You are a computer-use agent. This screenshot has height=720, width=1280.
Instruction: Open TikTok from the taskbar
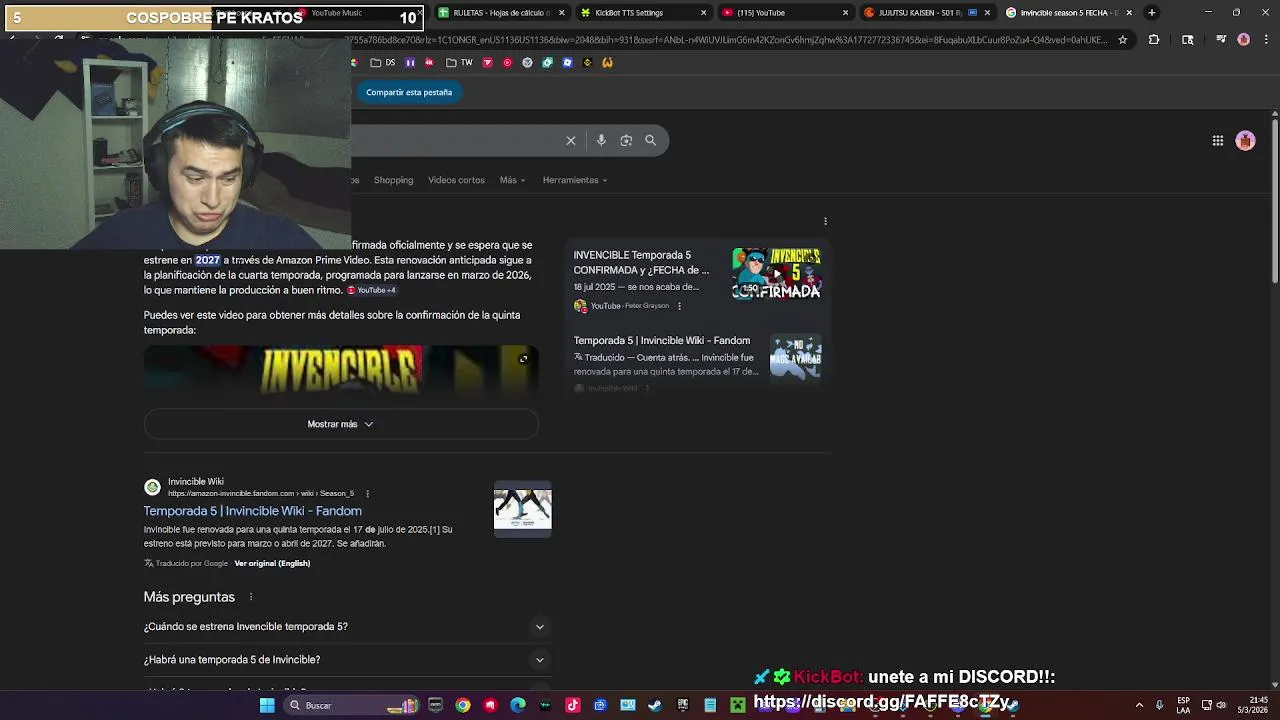(573, 706)
